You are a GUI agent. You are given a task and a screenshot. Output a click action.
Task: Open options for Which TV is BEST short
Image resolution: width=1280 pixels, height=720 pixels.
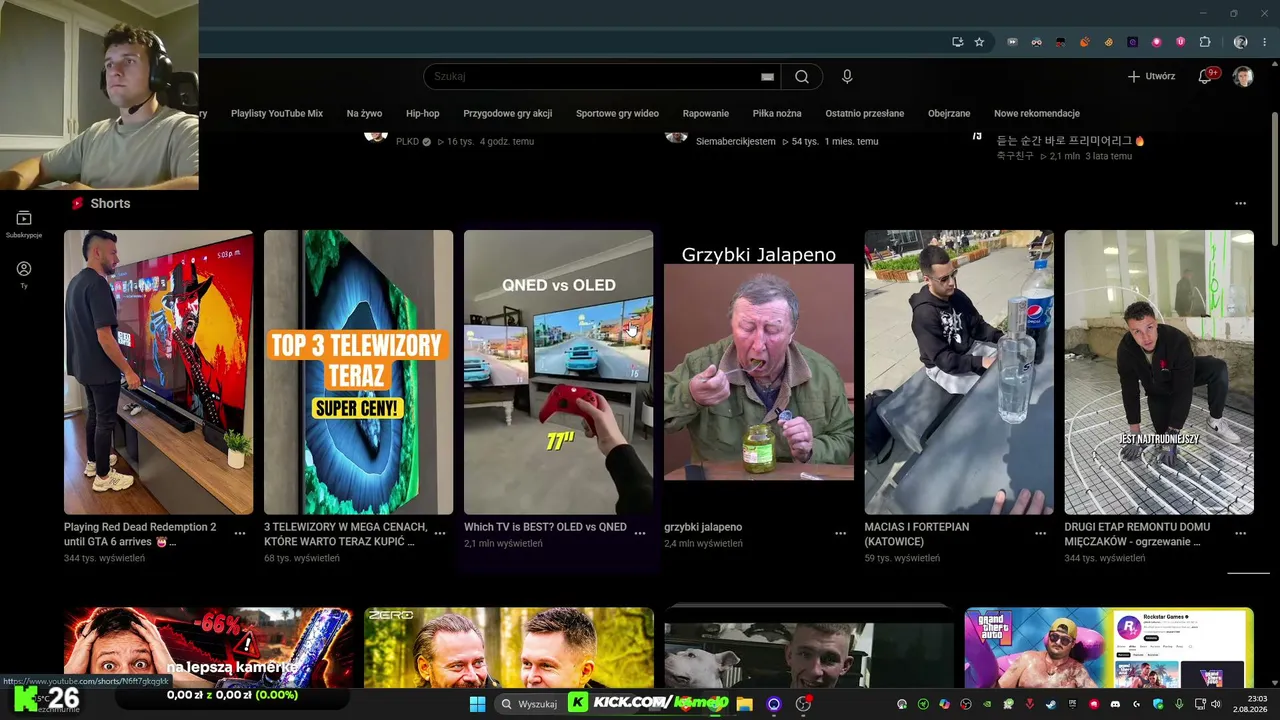pos(640,534)
